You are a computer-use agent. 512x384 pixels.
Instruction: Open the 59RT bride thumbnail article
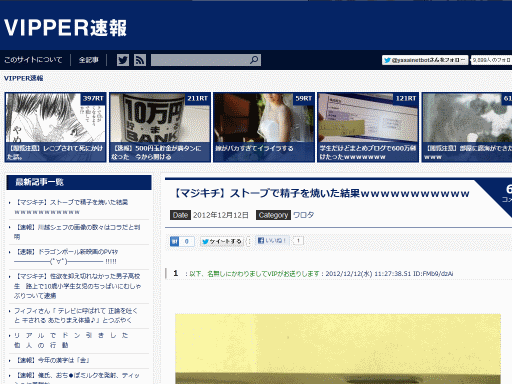(x=264, y=127)
